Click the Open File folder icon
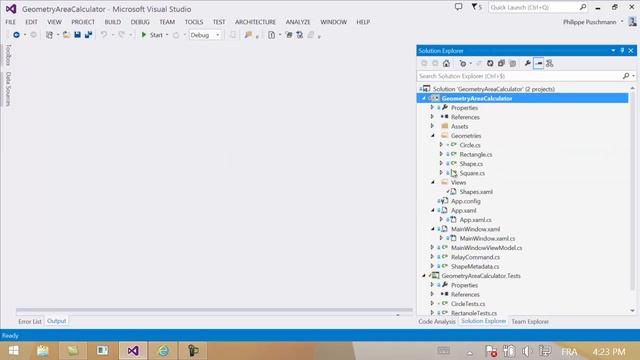Screen dimensions: 640x360 click(x=66, y=35)
